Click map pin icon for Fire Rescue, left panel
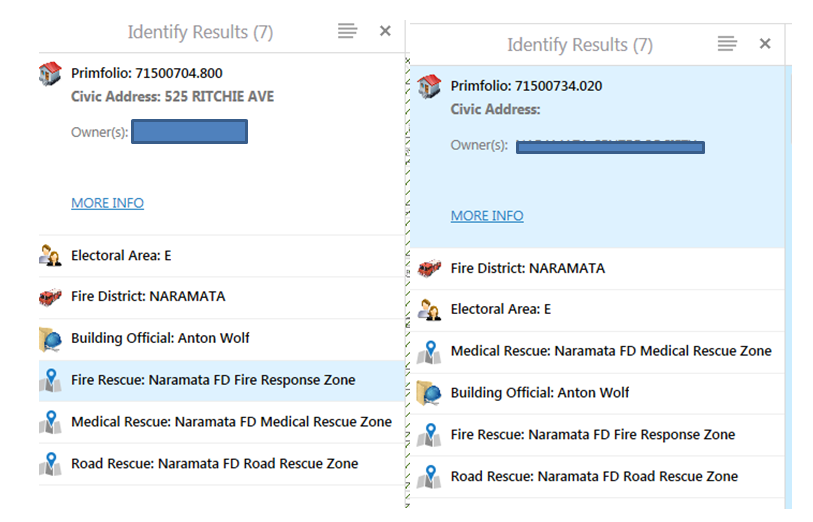 [50, 380]
